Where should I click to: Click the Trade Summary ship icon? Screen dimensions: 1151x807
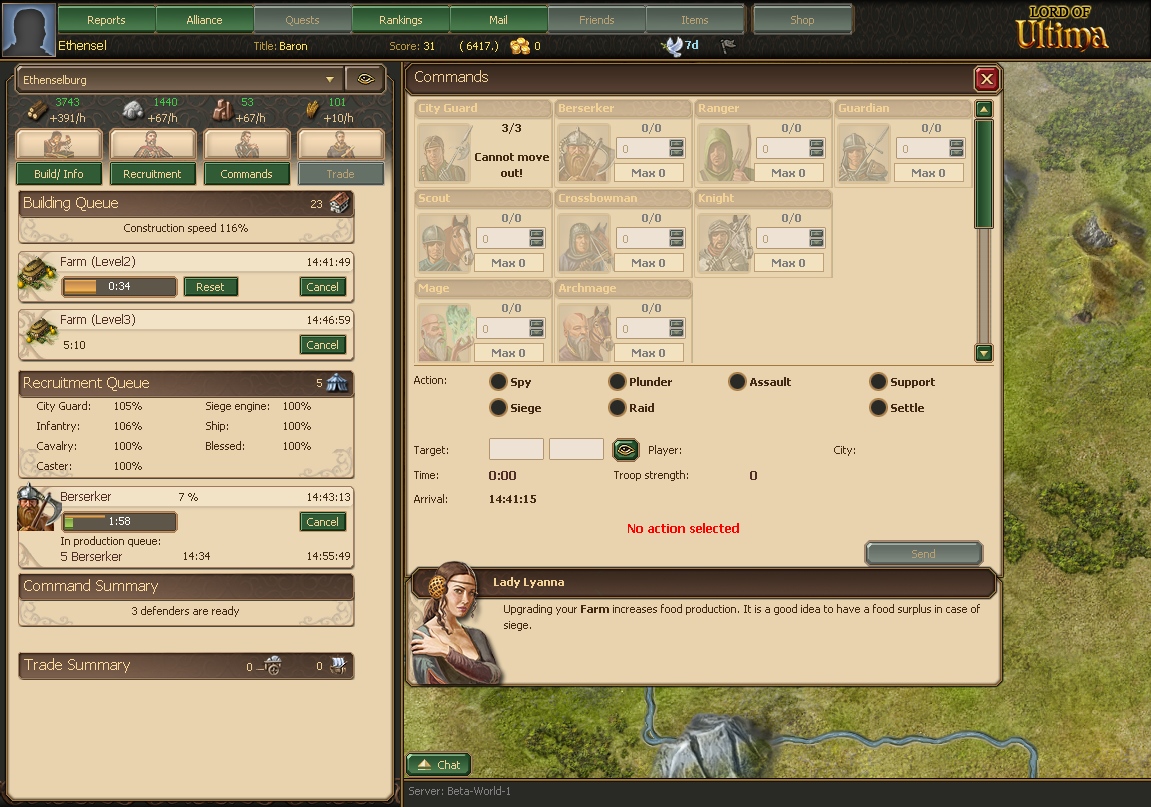338,665
